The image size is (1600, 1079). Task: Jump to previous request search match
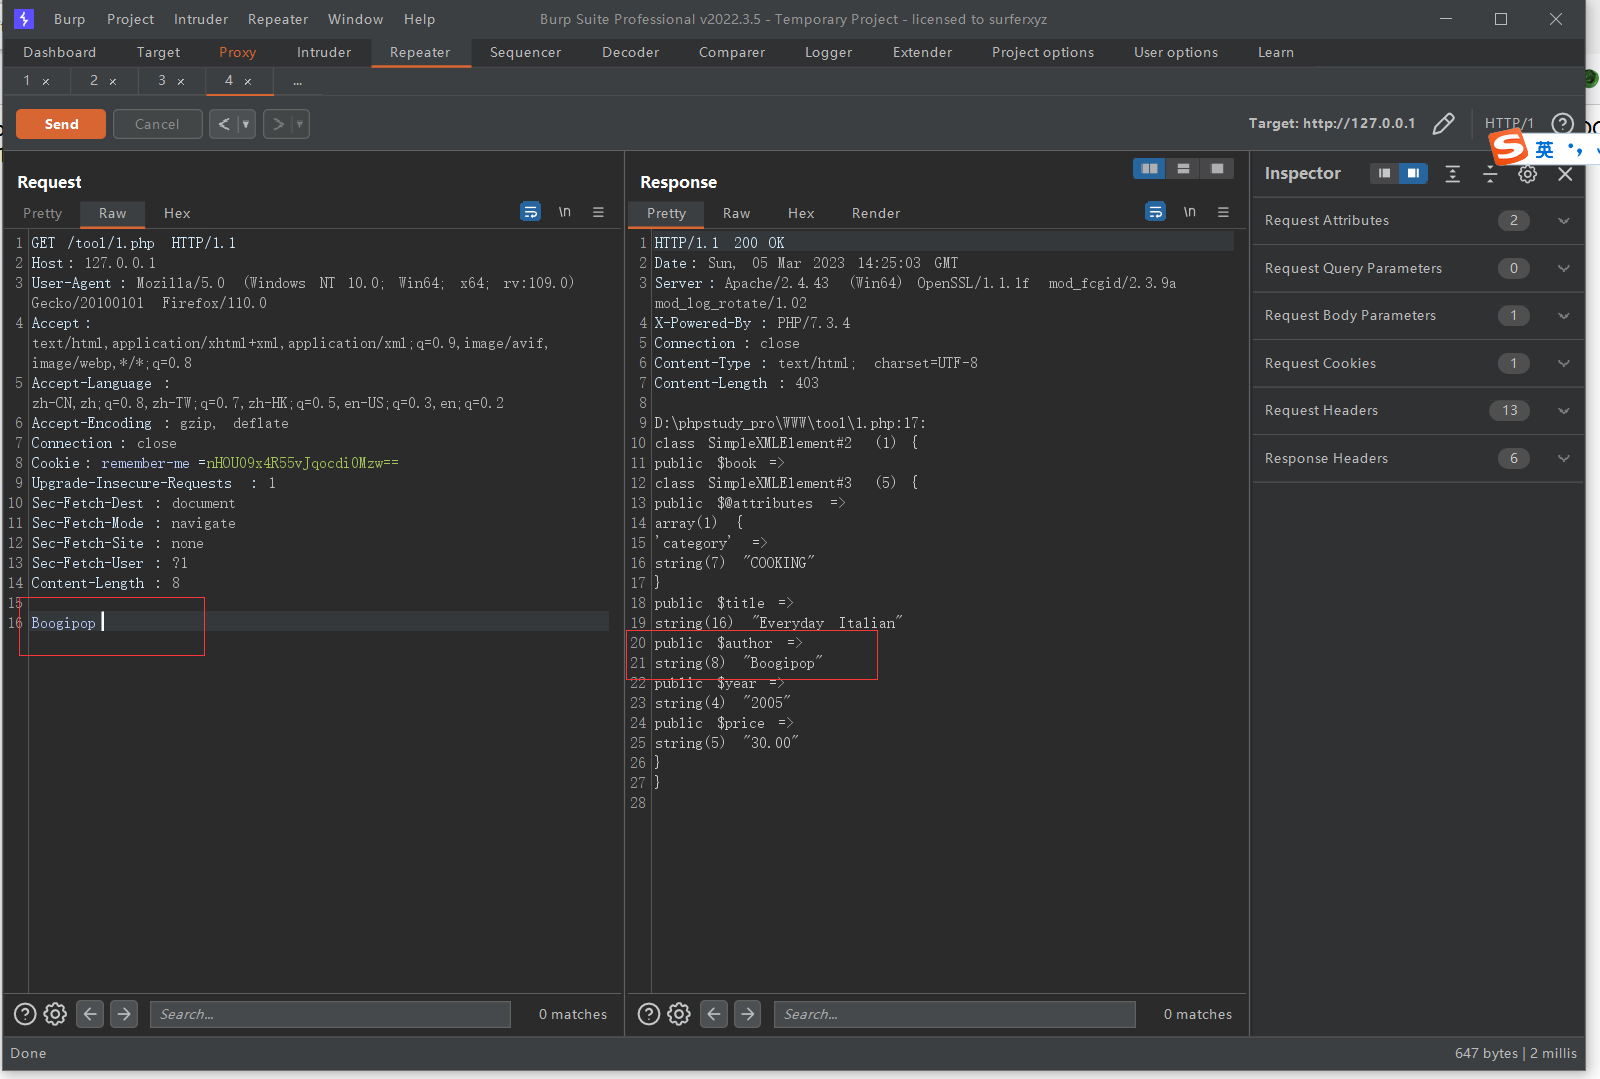[x=90, y=1014]
